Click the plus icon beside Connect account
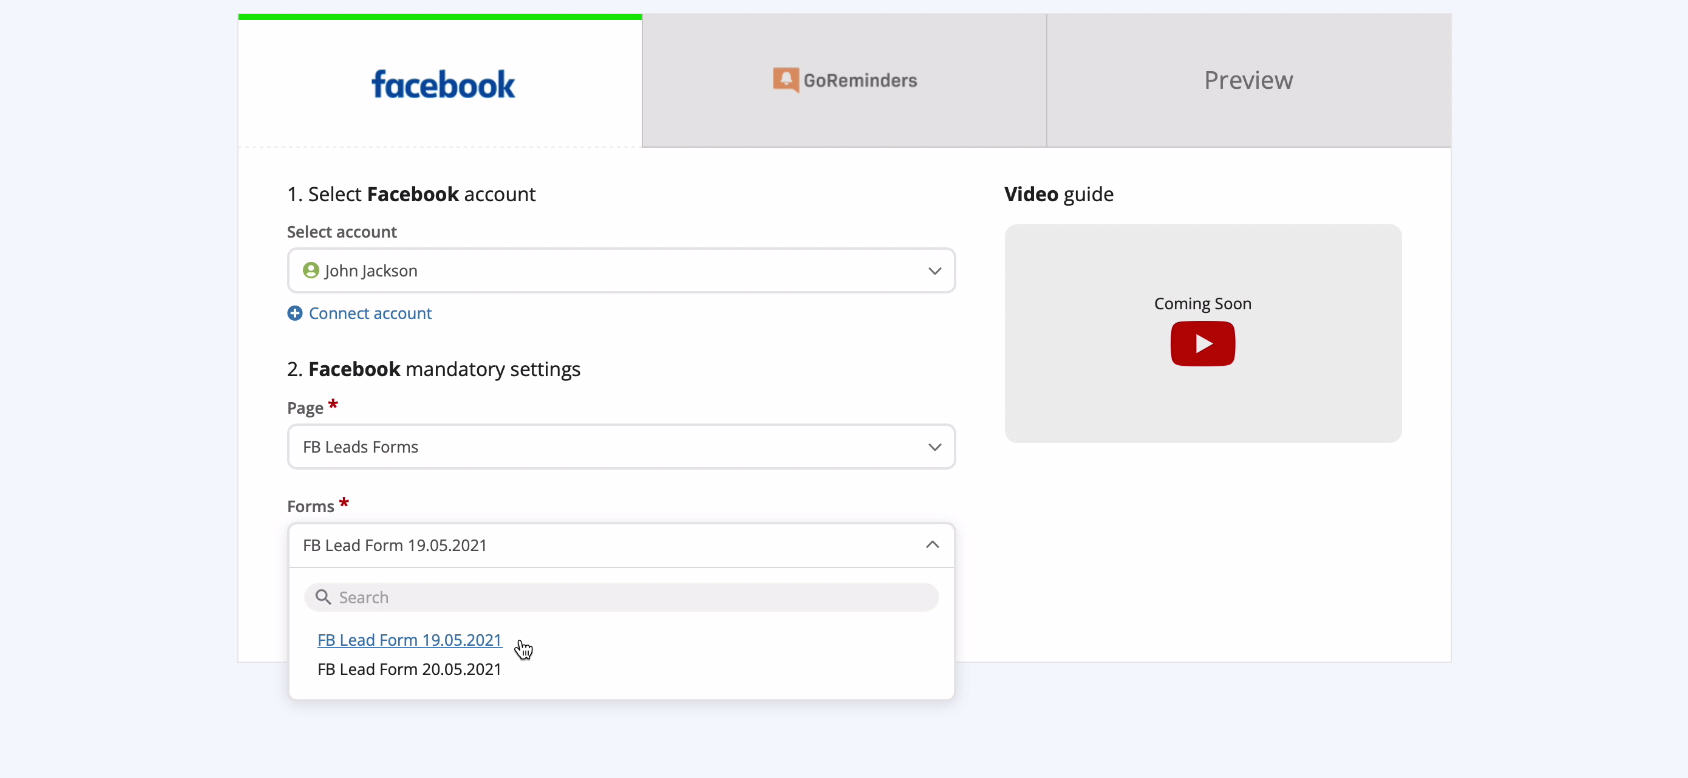This screenshot has width=1688, height=778. coord(295,313)
